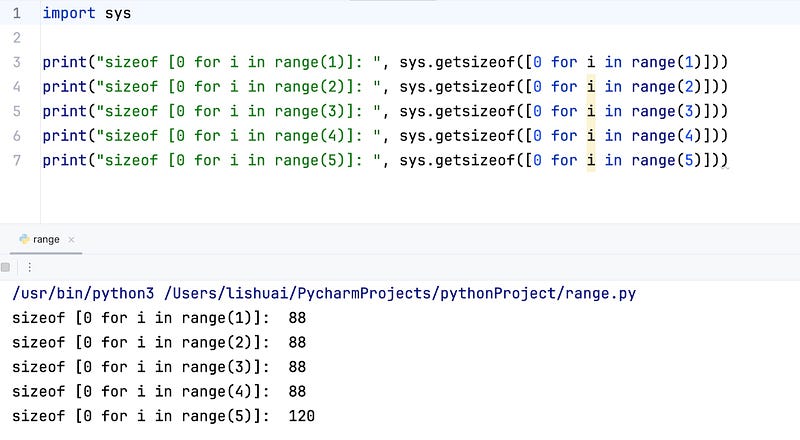Click line number 1 in the gutter
Viewport: 800px width, 440px height.
pos(16,14)
